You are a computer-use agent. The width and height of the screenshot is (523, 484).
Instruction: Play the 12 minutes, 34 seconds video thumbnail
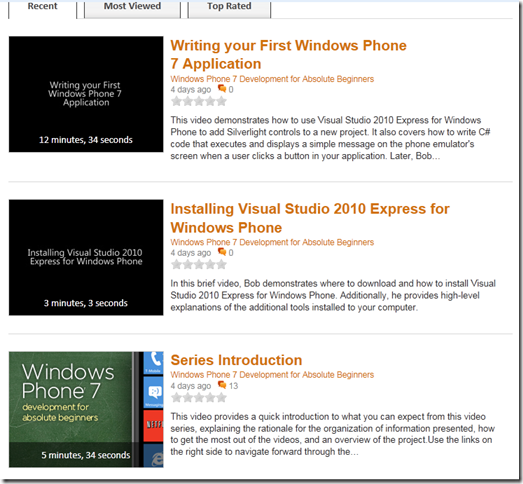click(x=86, y=94)
